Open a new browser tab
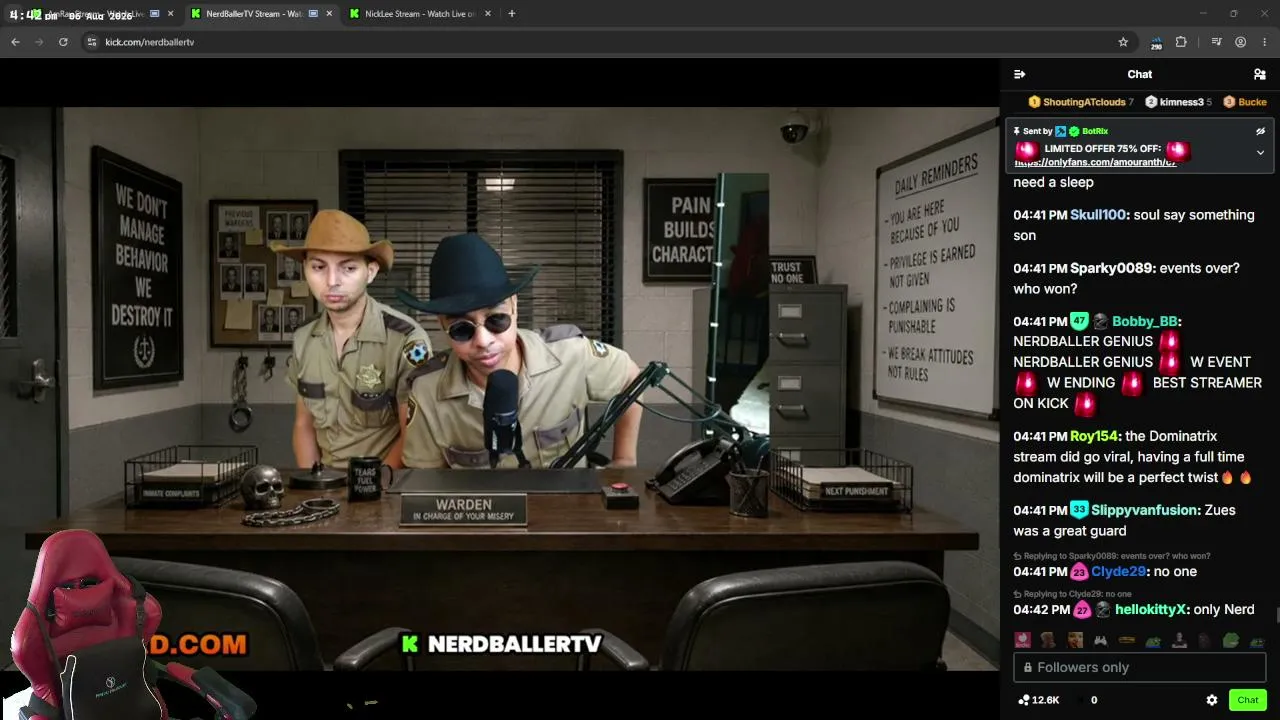Viewport: 1280px width, 720px height. (x=511, y=14)
